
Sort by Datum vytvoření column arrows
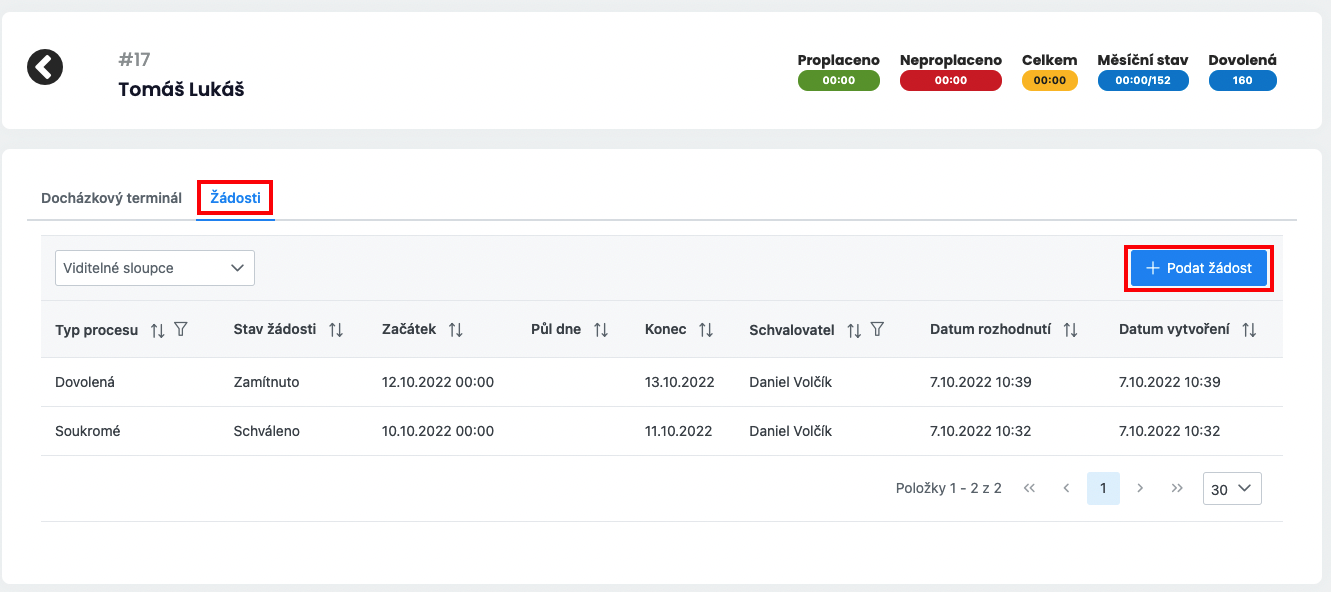[1249, 329]
